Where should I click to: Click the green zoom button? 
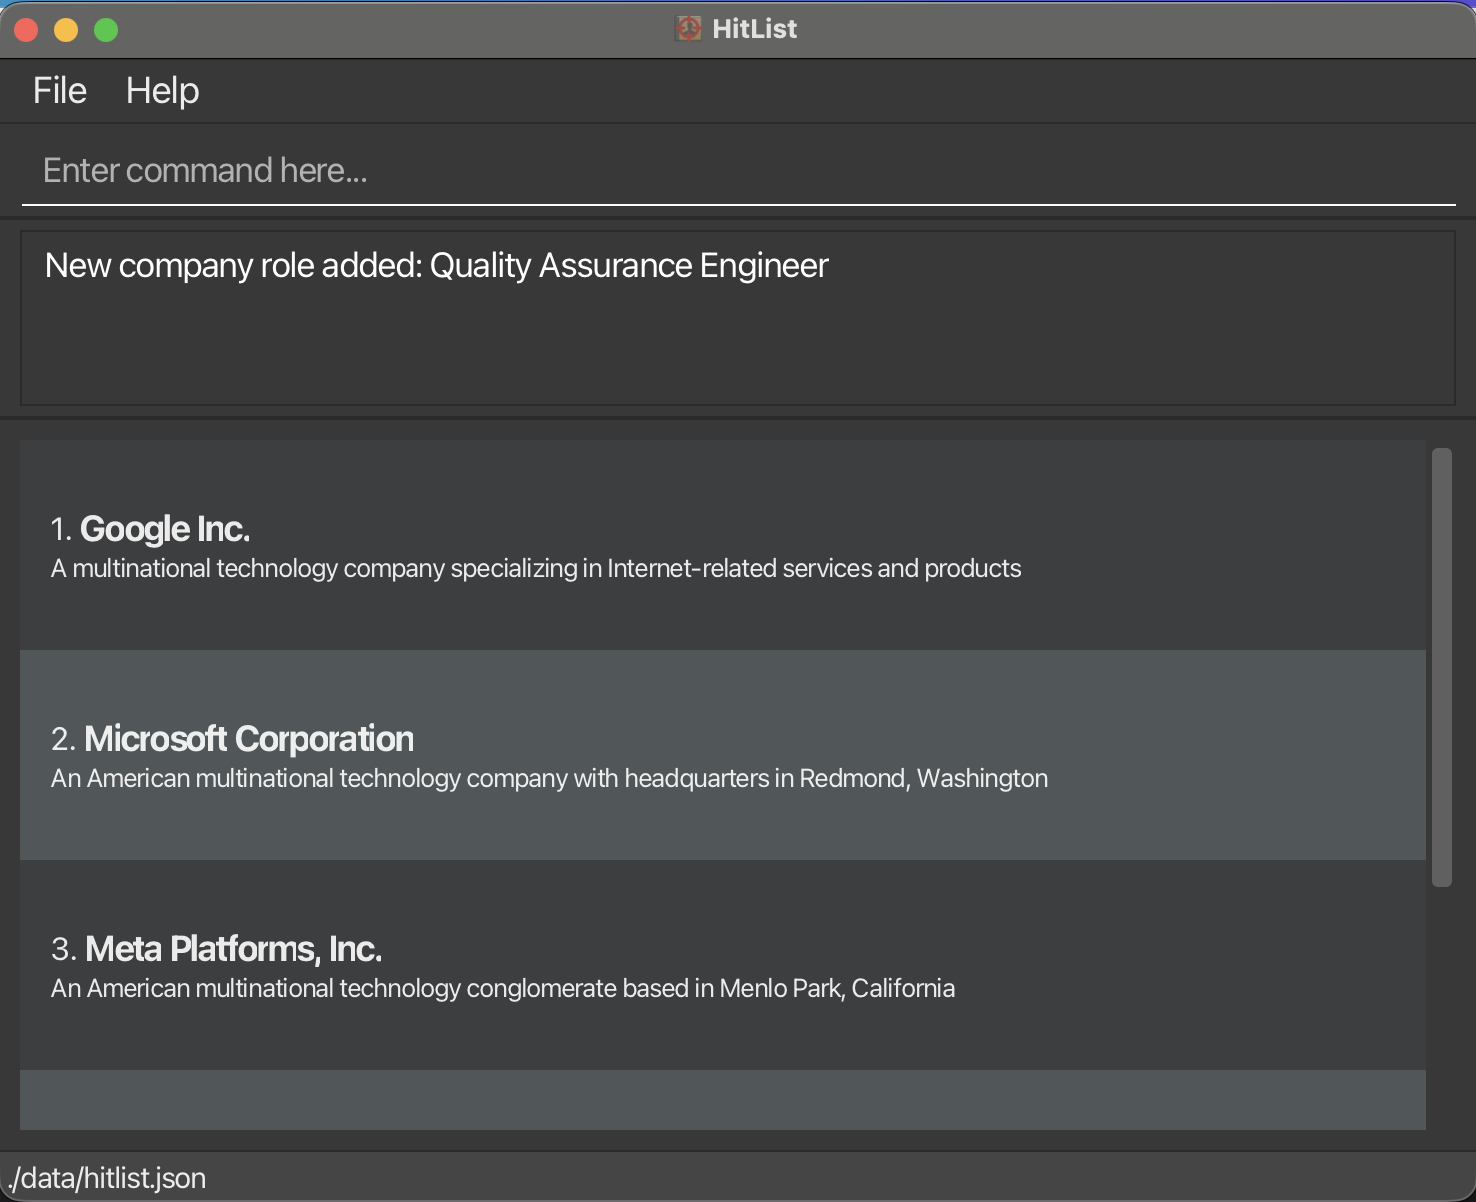pos(105,29)
